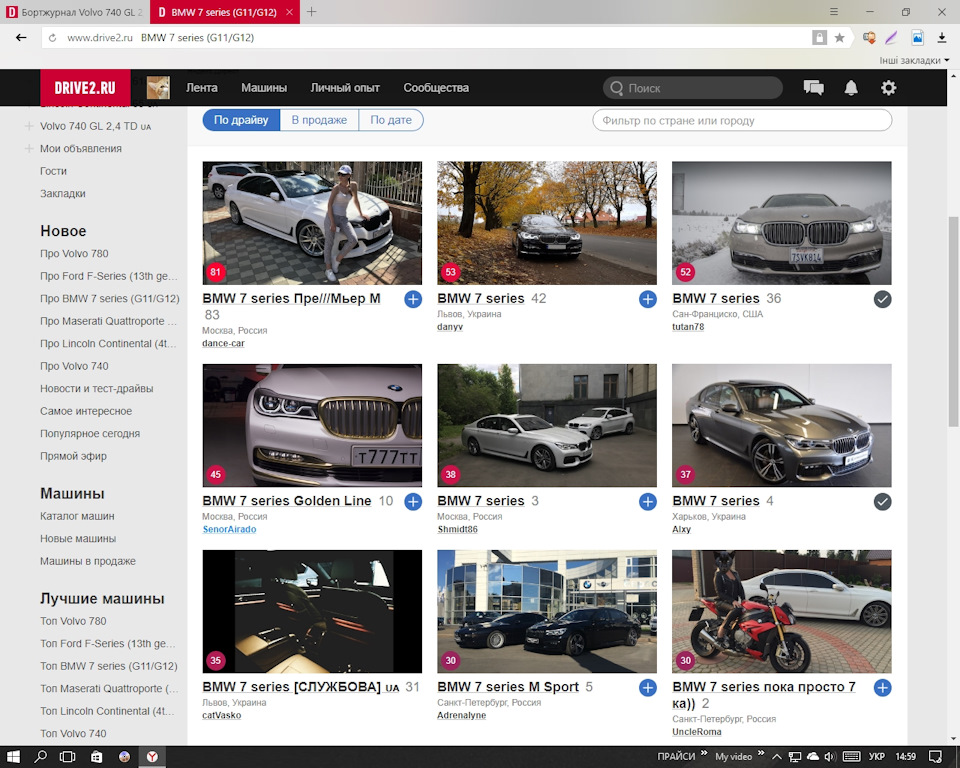Show hidden system tray icons
The image size is (960, 768).
click(776, 756)
